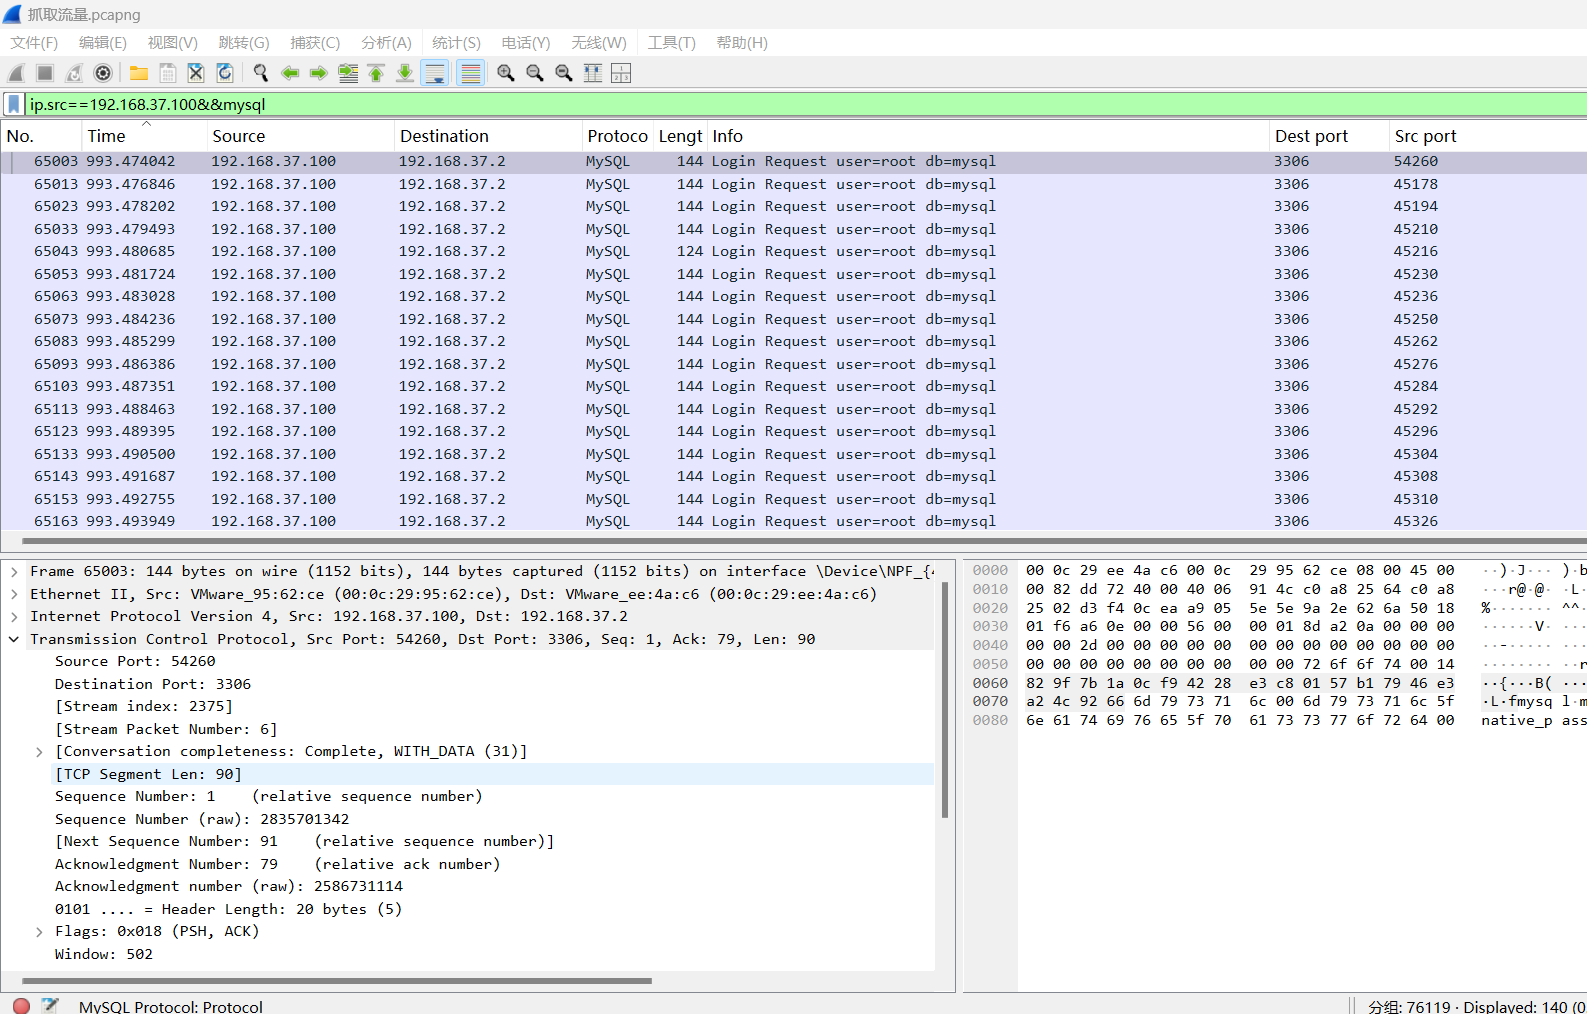Screen dimensions: 1587x1014
Task: Edit capture file properties in status bar
Action: coord(50,1006)
